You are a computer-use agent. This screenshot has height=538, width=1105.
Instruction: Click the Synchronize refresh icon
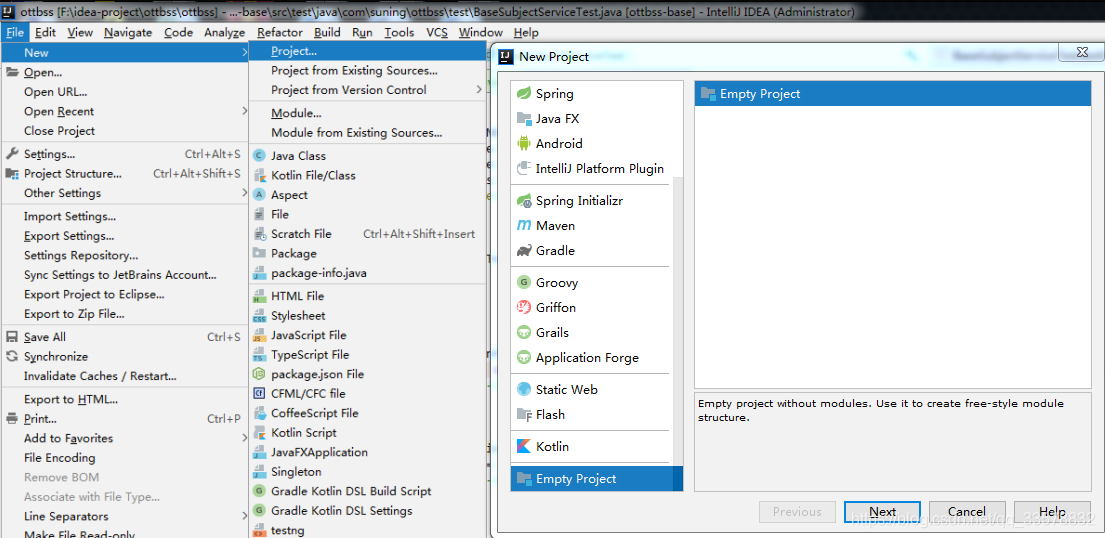tap(12, 357)
